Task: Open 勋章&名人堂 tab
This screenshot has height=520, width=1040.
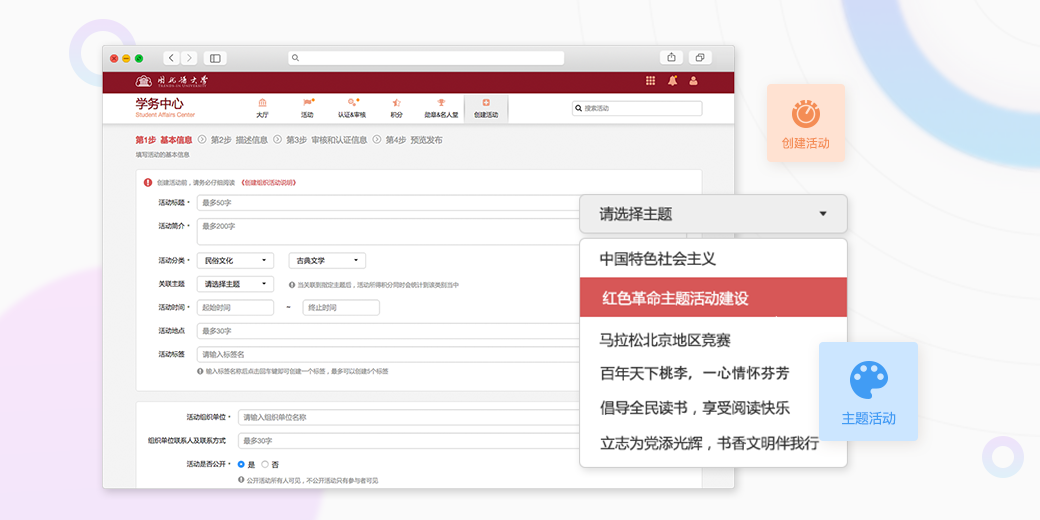Action: 441,108
